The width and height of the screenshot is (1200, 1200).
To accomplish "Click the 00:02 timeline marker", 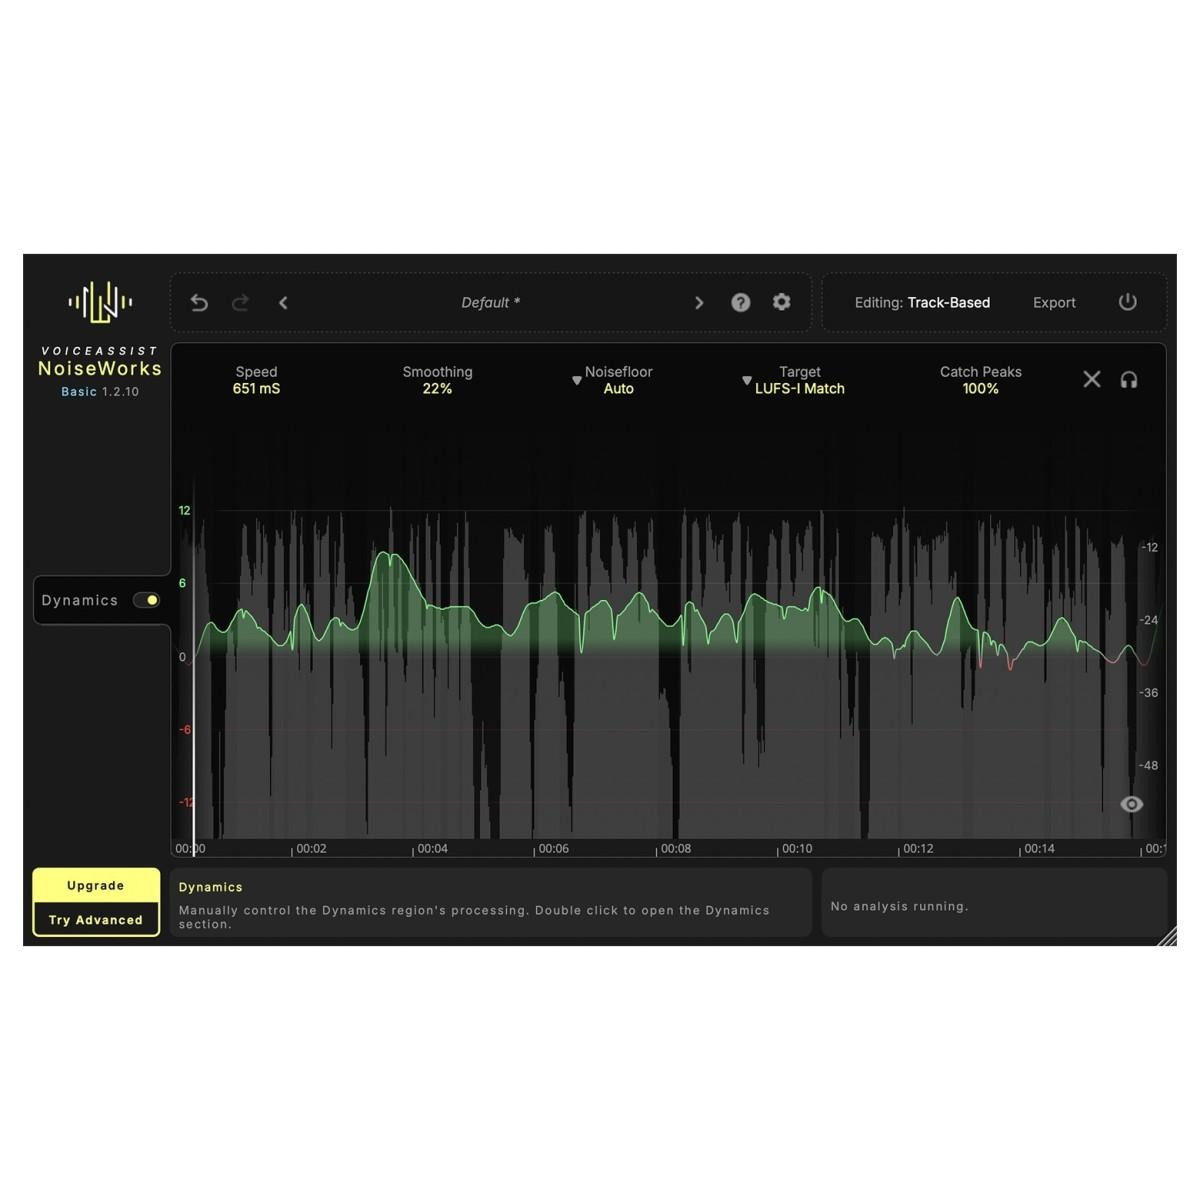I will coord(311,849).
